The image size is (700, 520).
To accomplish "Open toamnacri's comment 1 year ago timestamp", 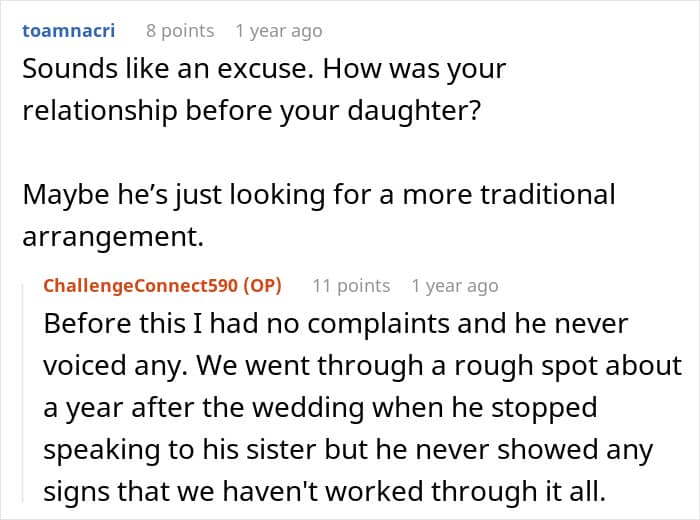I will [x=279, y=31].
